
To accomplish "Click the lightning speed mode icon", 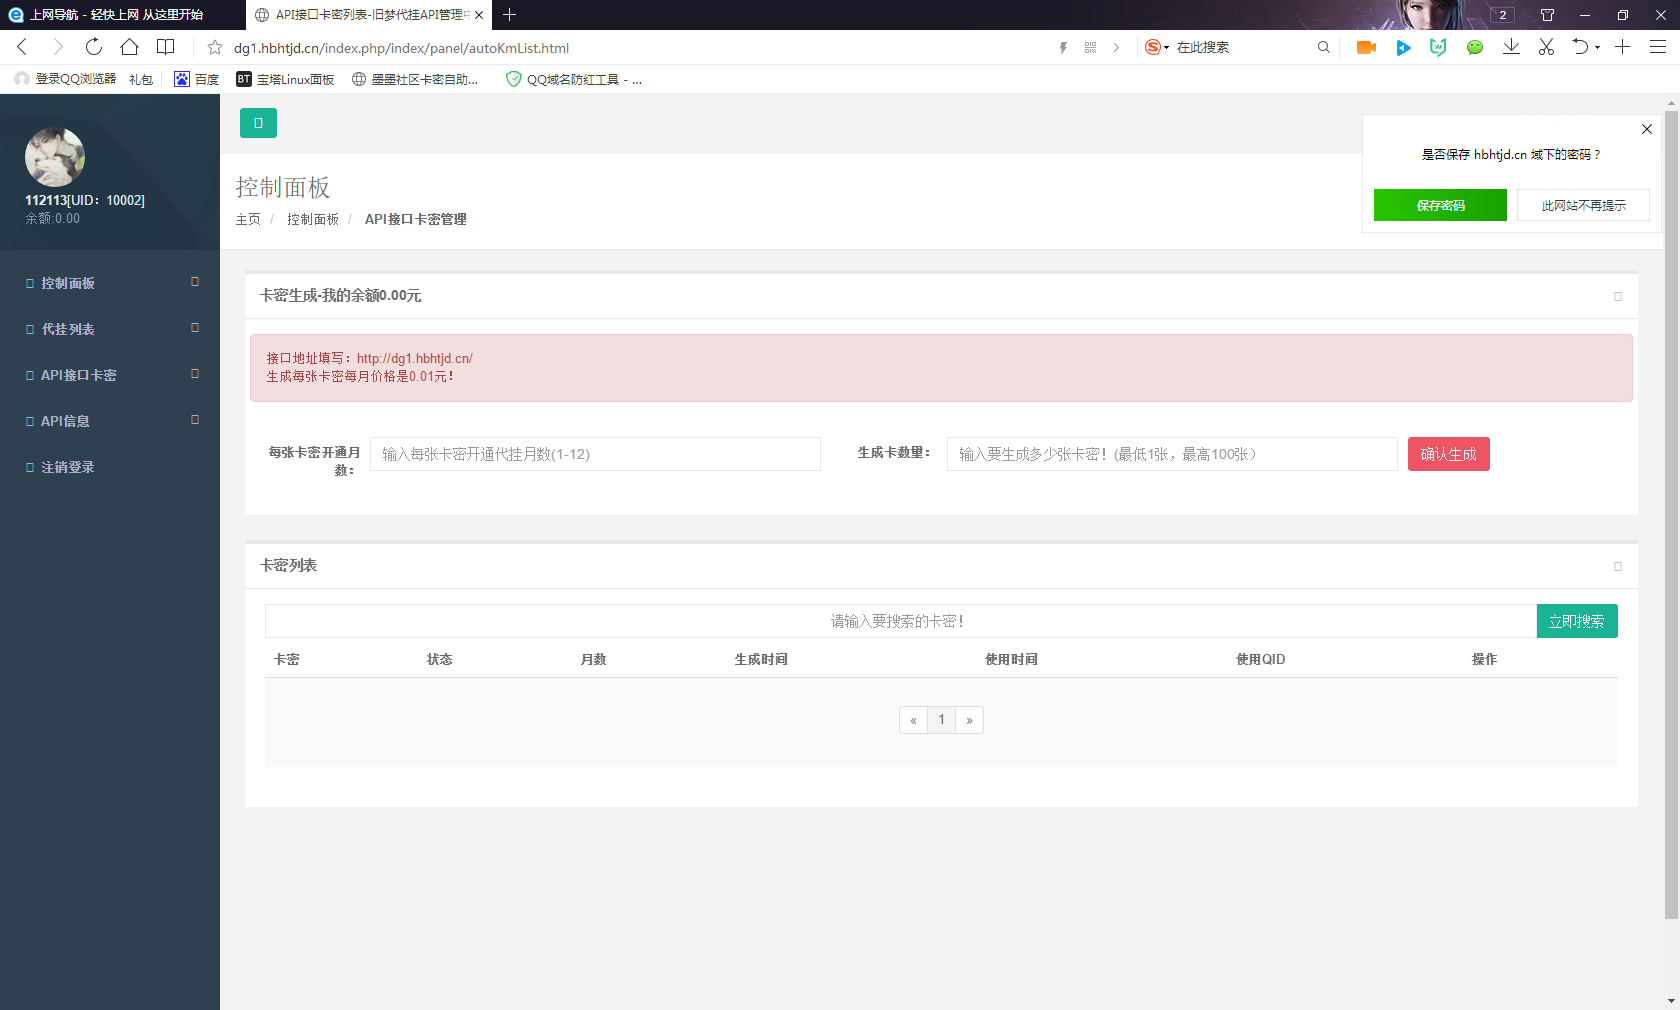I will (x=1063, y=47).
